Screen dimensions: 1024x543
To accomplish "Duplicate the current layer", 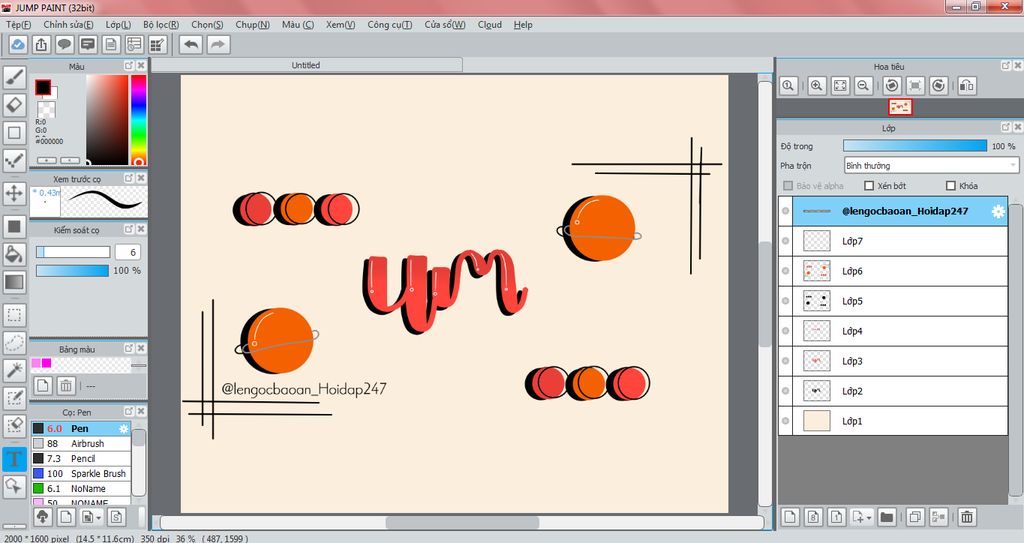I will (x=915, y=517).
